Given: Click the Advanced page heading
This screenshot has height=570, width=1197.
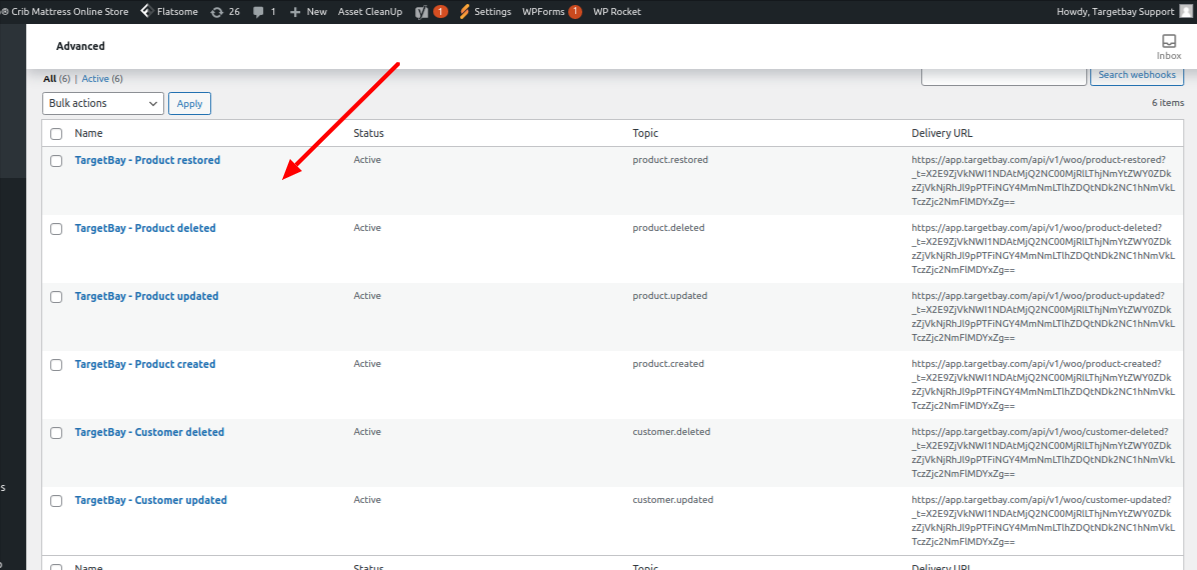Looking at the screenshot, I should pos(80,47).
